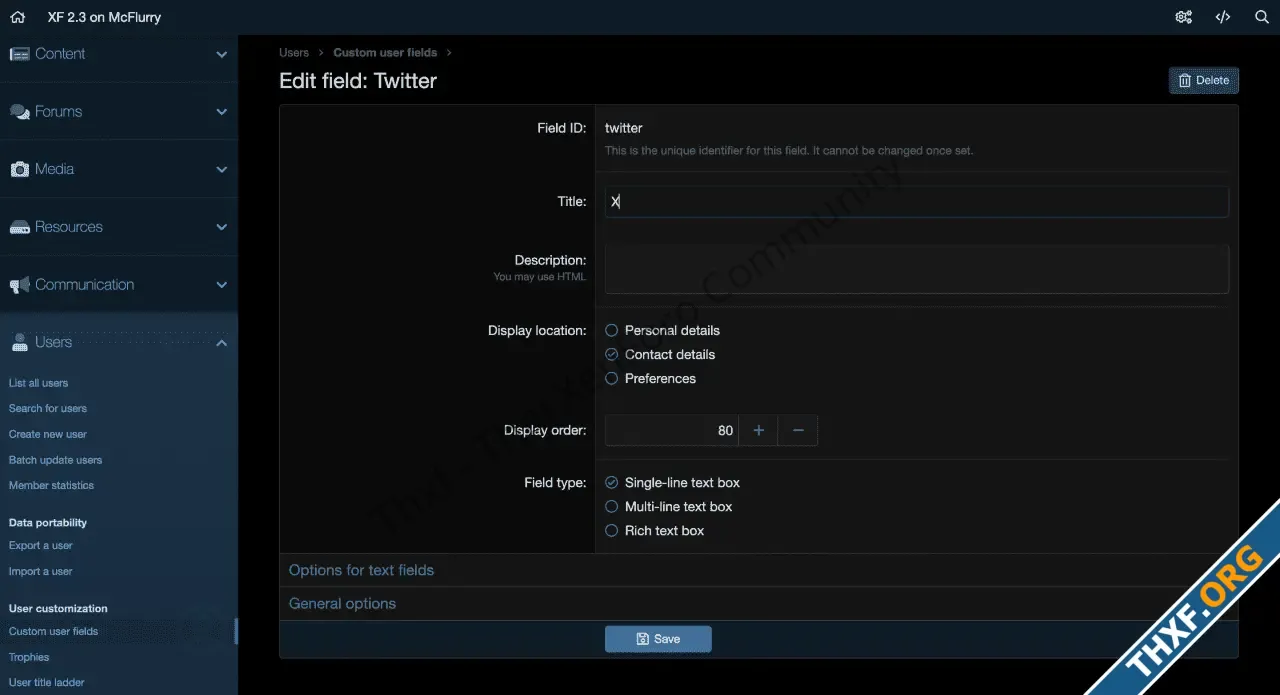The height and width of the screenshot is (695, 1280).
Task: Expand the Resources sidebar section
Action: click(x=222, y=227)
